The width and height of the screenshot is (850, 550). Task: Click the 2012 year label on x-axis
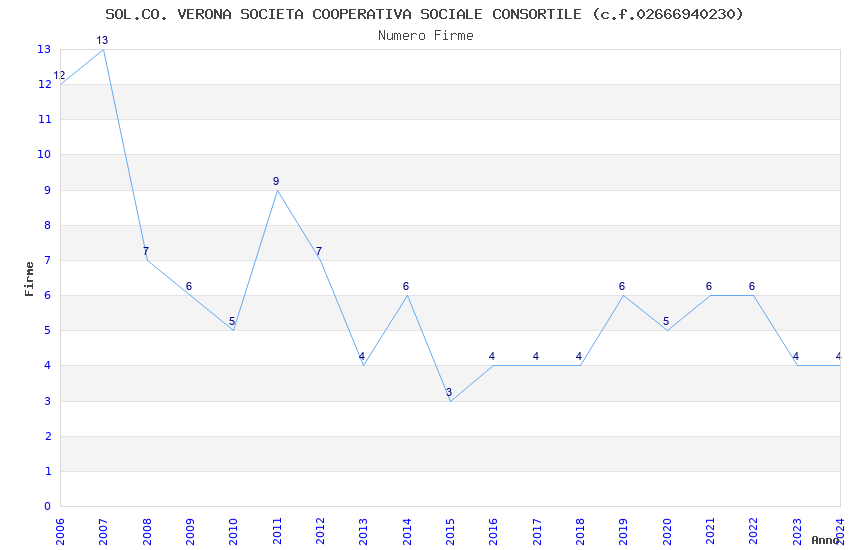(x=320, y=531)
